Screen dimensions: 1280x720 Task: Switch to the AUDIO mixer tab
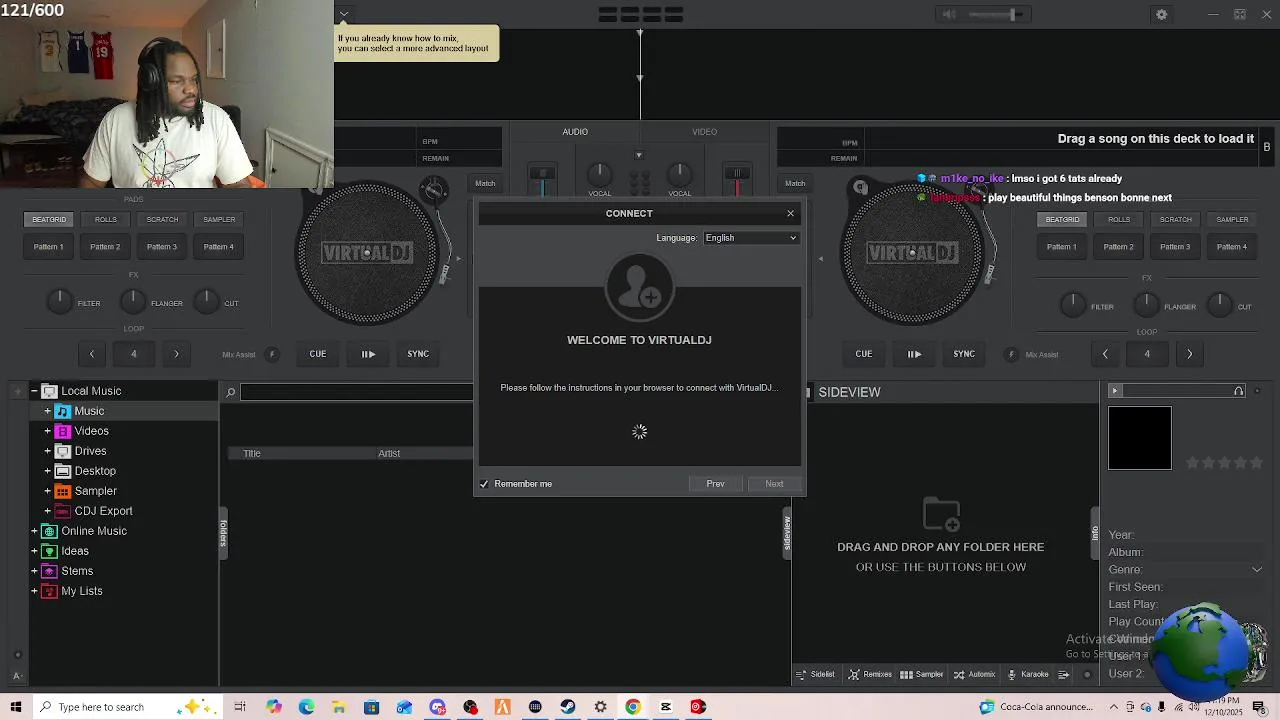click(575, 132)
